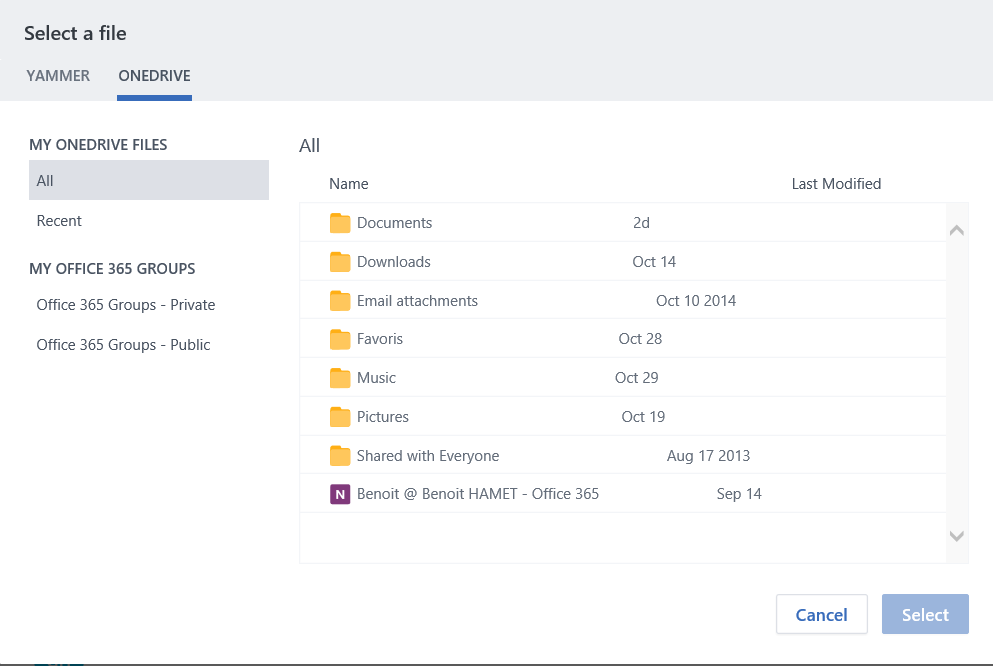This screenshot has height=666, width=993.
Task: Click the Shared with Everyone folder icon
Action: click(340, 456)
